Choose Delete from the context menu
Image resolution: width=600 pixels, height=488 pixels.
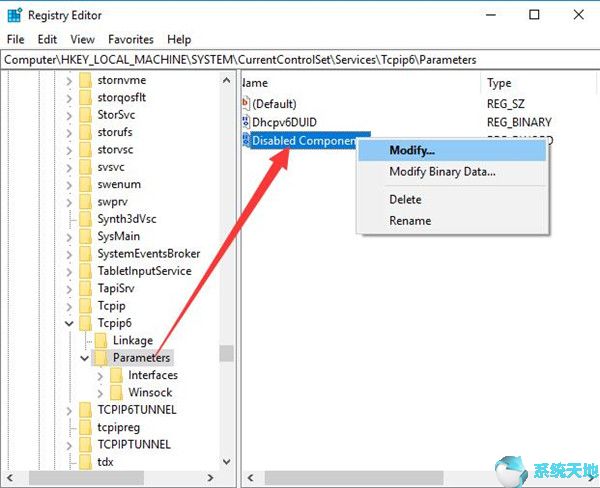pyautogui.click(x=405, y=200)
